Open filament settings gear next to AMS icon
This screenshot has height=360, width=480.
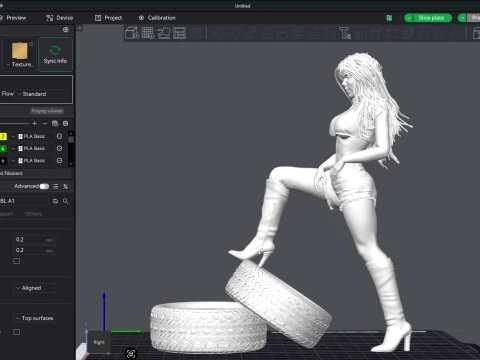(66, 123)
